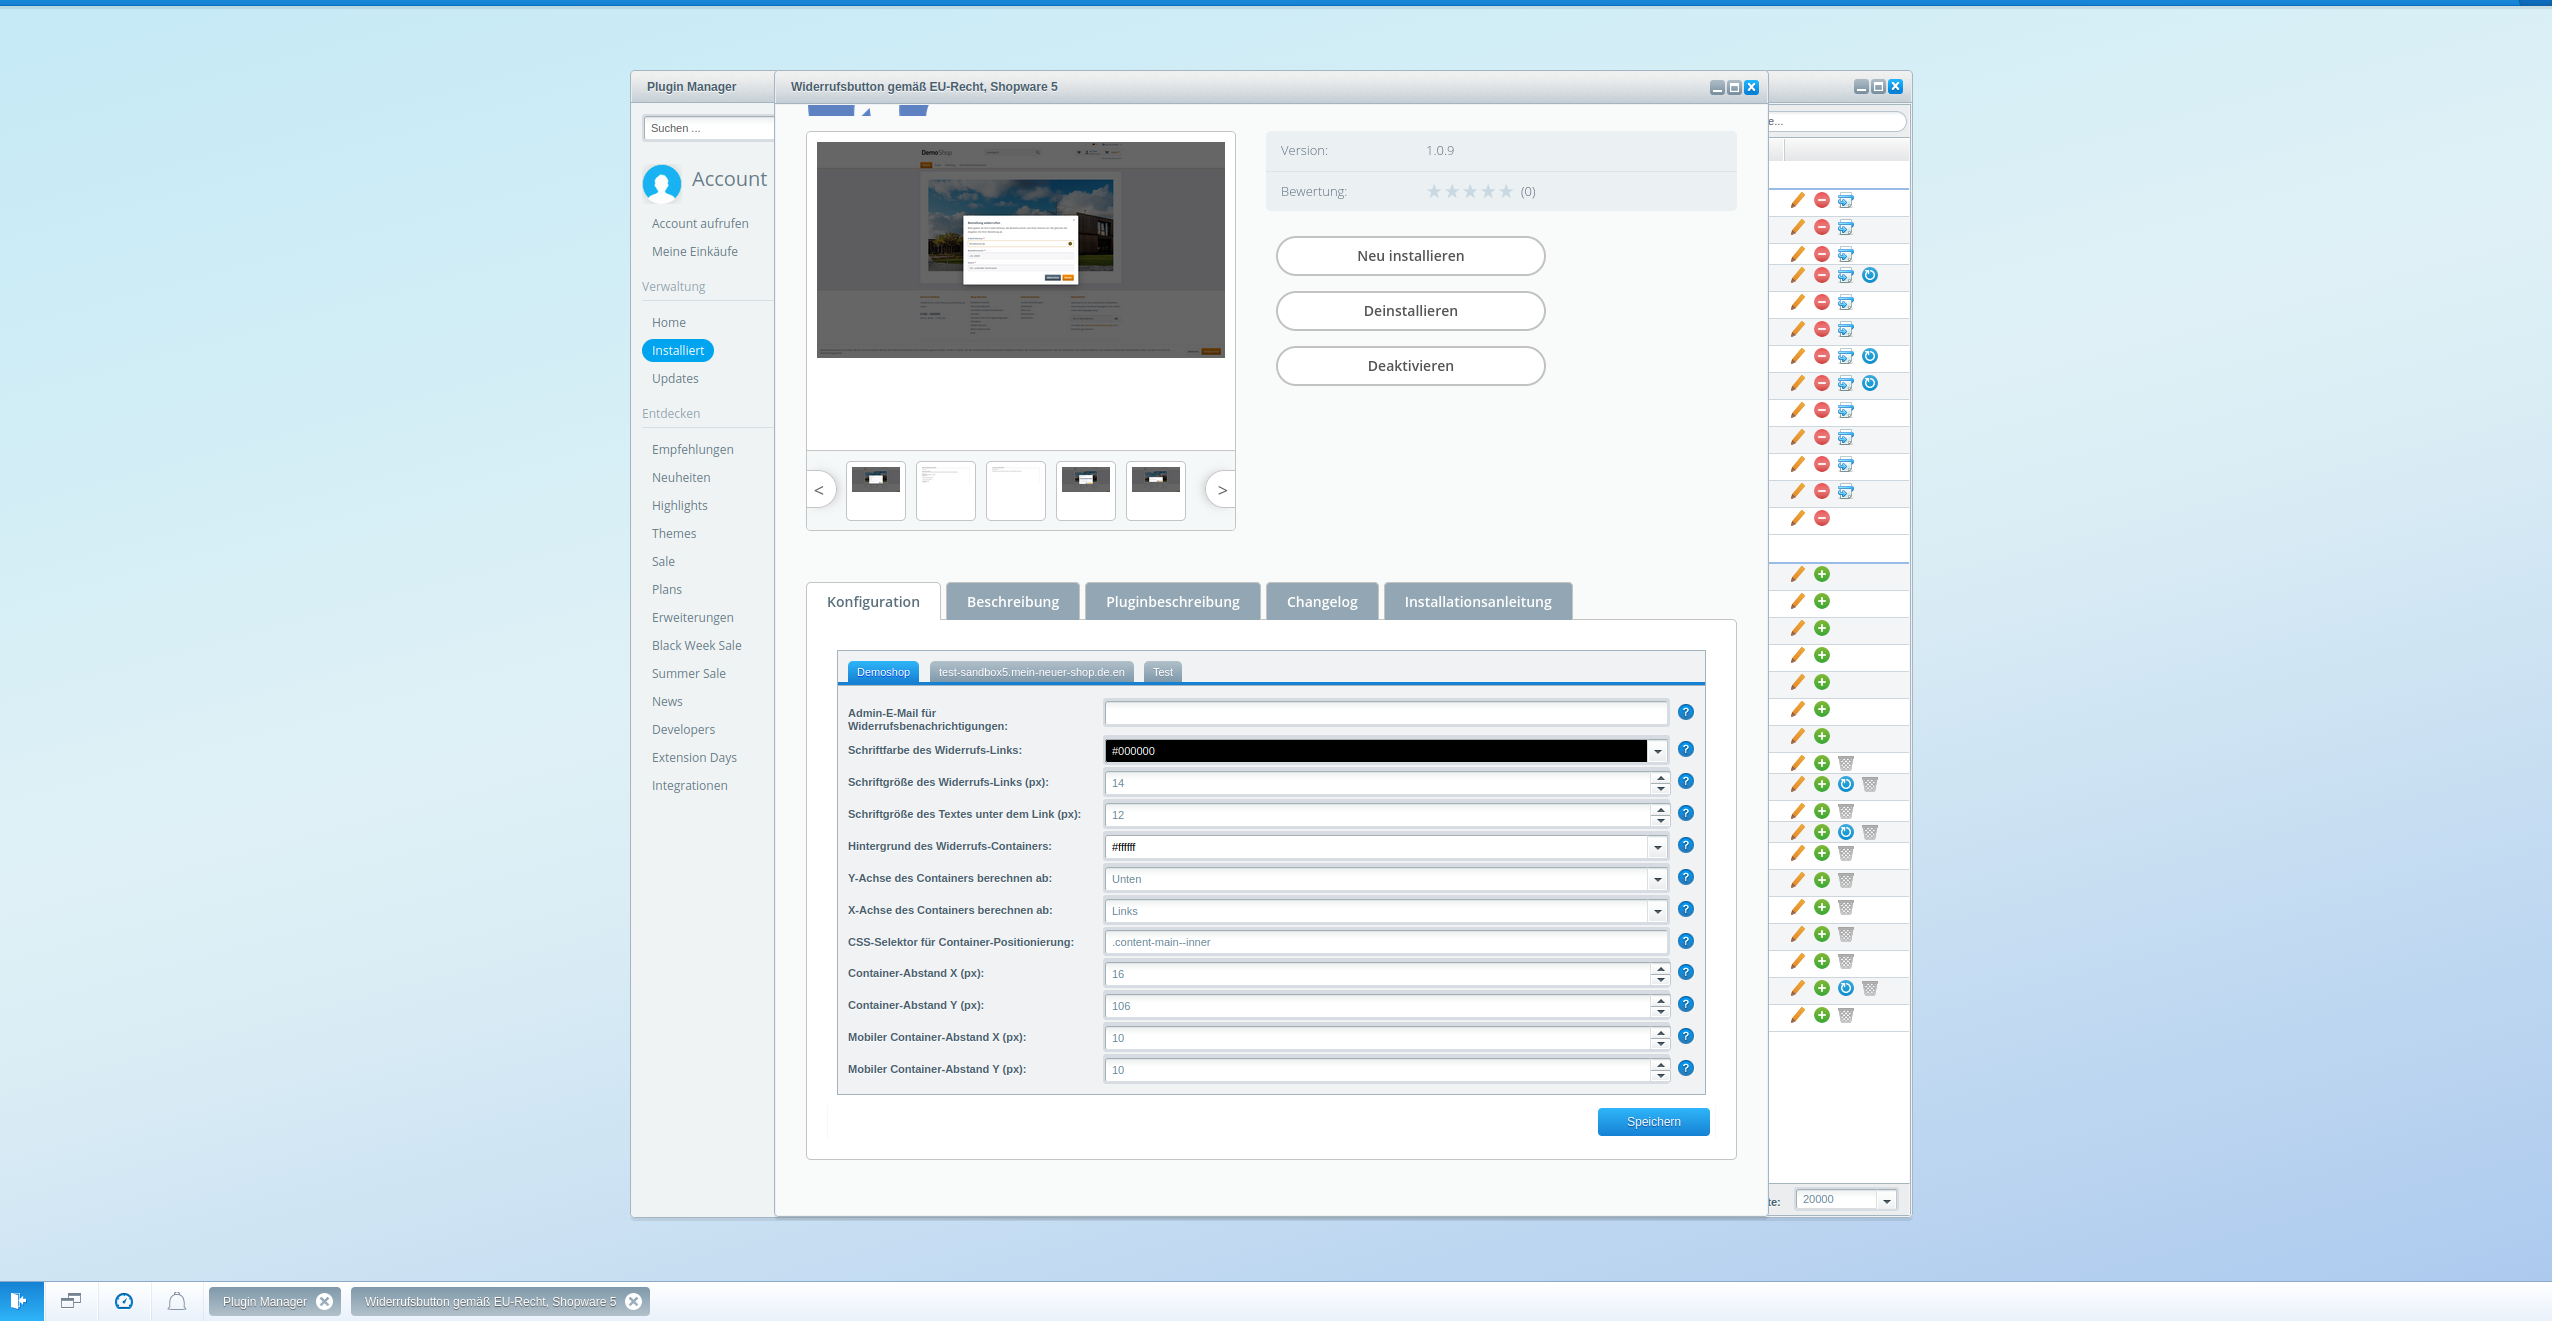Viewport: 2552px width, 1321px height.
Task: Show help for Container-Abstand Y
Action: tap(1686, 1004)
